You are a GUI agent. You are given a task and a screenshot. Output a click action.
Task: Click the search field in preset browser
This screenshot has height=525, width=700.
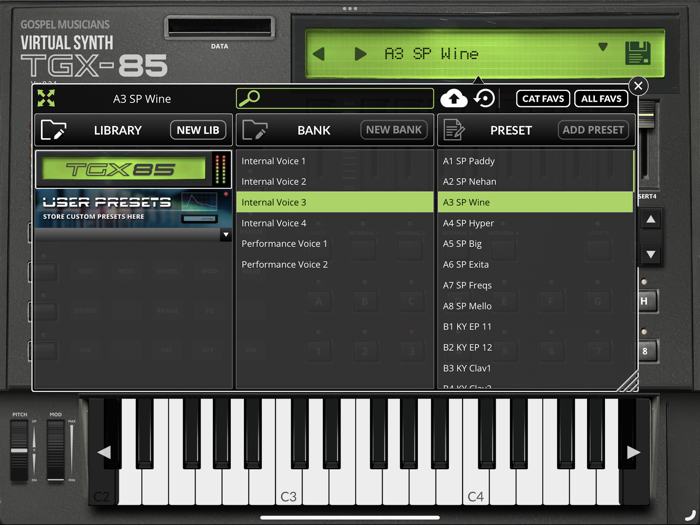tap(335, 98)
